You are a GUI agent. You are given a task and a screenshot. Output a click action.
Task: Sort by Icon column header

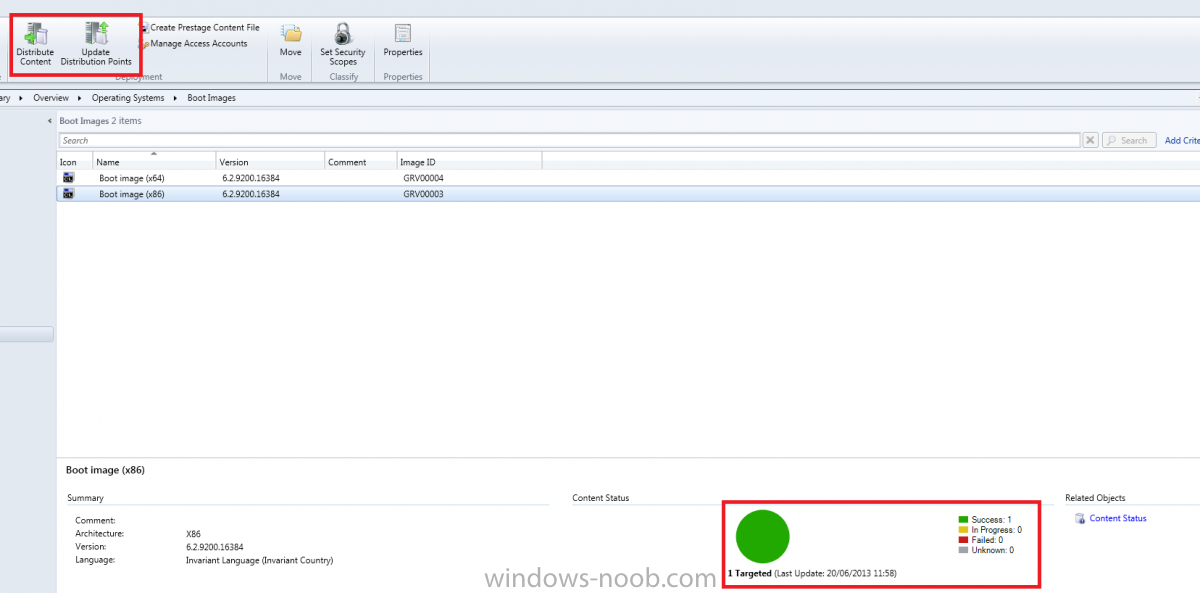coord(75,162)
